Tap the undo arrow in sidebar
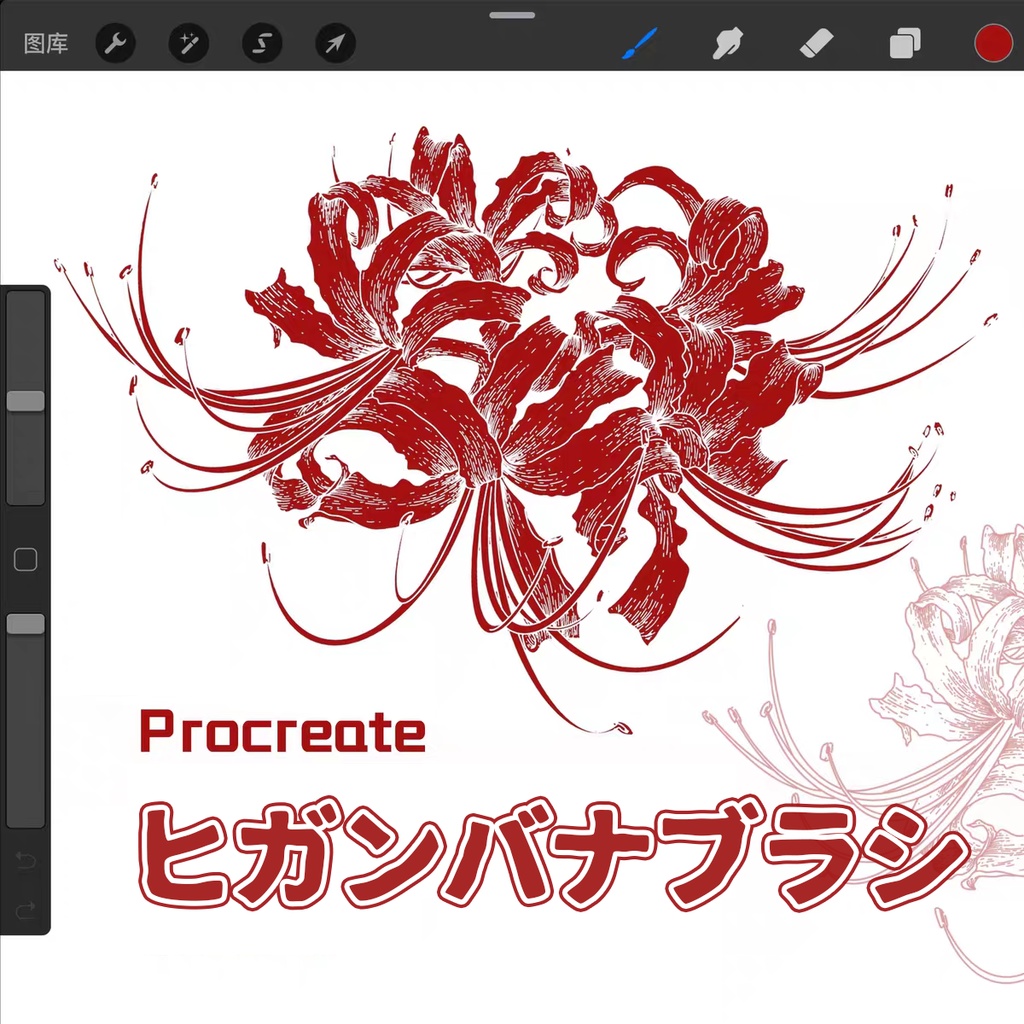This screenshot has height=1024, width=1024. pos(25,860)
